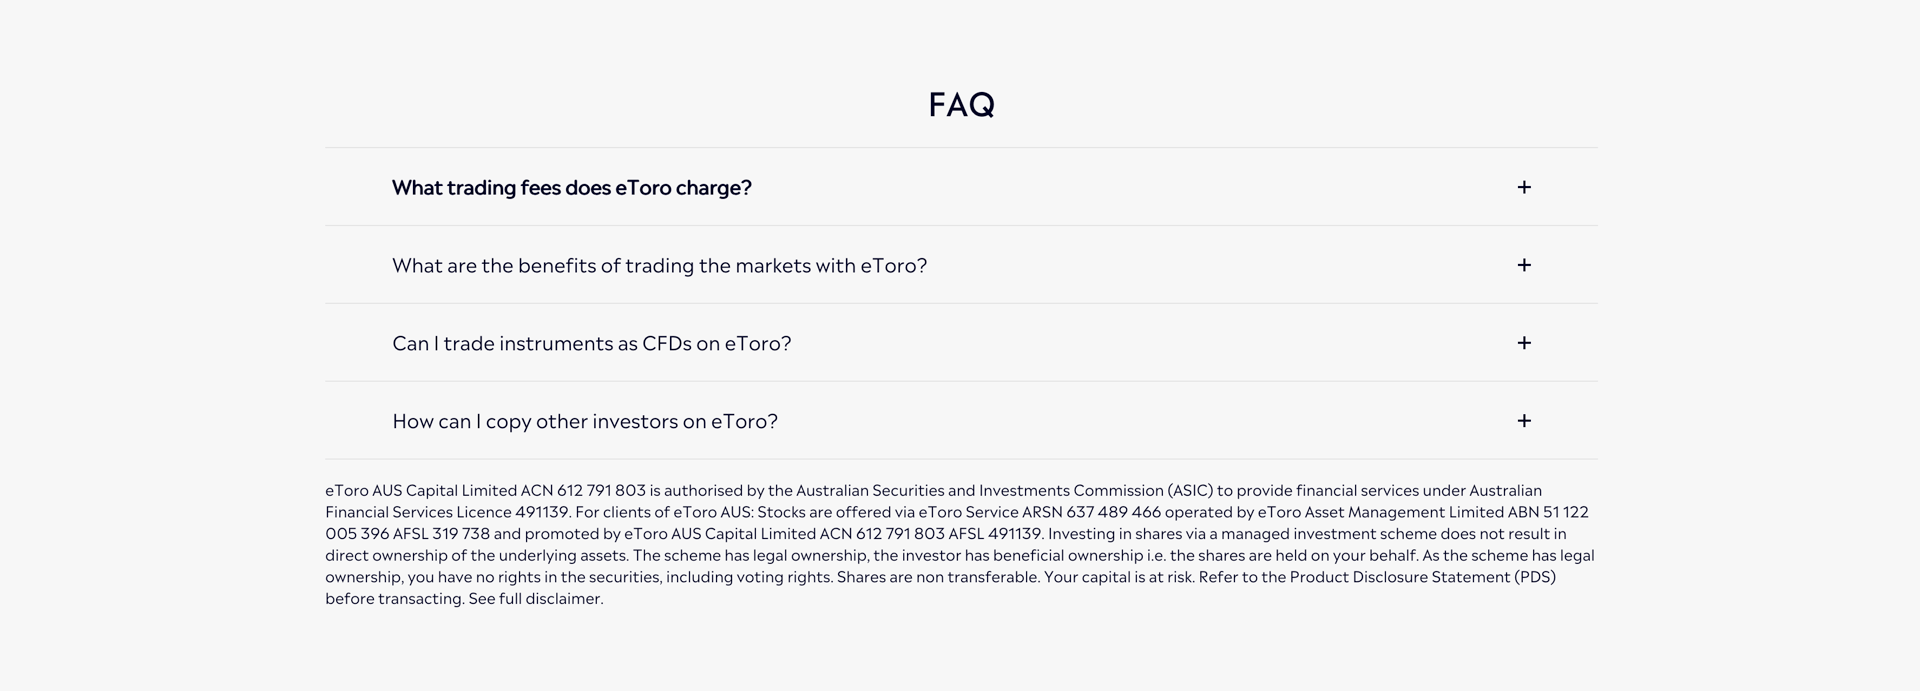Expand 'Can I trade instruments as CFDs' question
Screen dimensions: 1920x691
(591, 344)
